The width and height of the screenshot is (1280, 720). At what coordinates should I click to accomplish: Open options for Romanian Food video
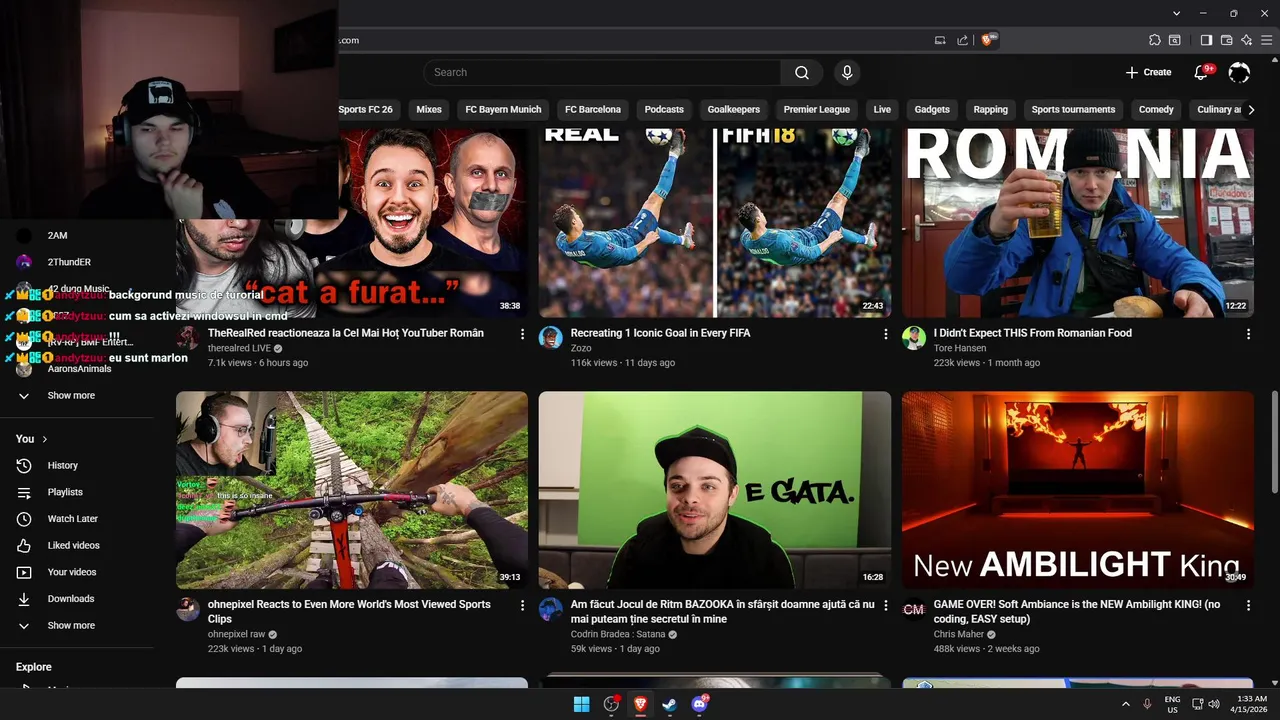[1248, 334]
